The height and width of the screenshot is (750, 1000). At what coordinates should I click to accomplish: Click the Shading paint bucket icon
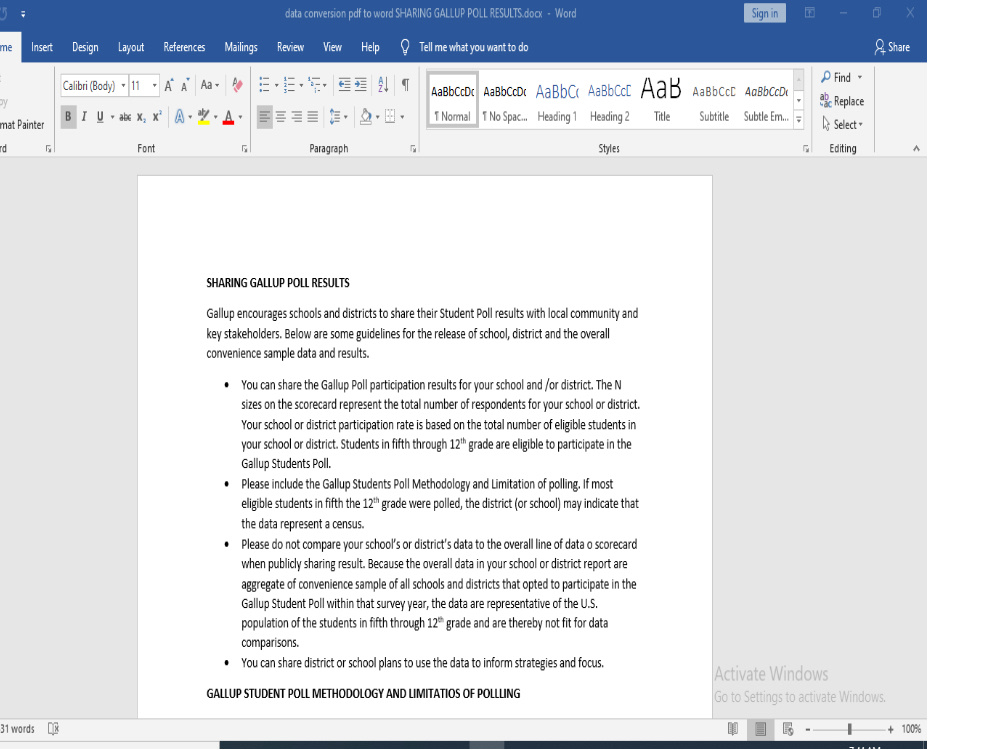[365, 117]
